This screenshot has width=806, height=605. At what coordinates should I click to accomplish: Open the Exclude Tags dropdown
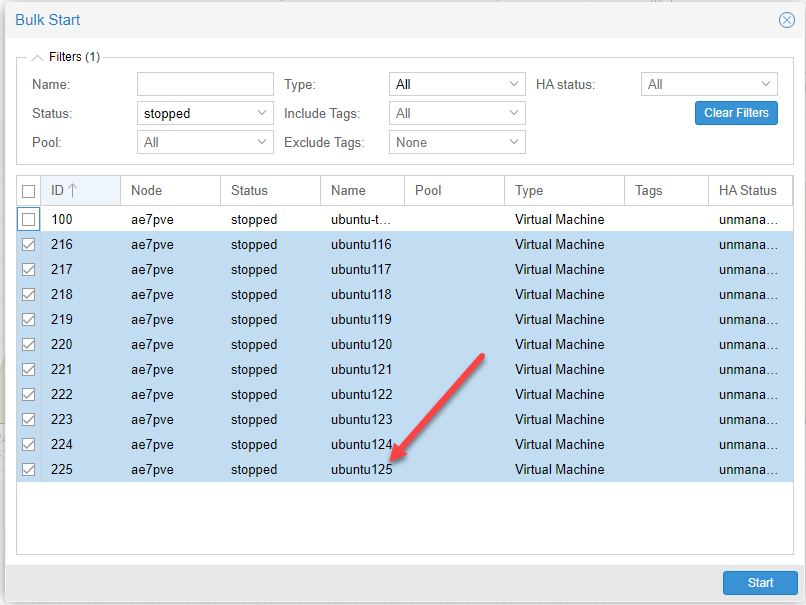click(x=457, y=142)
